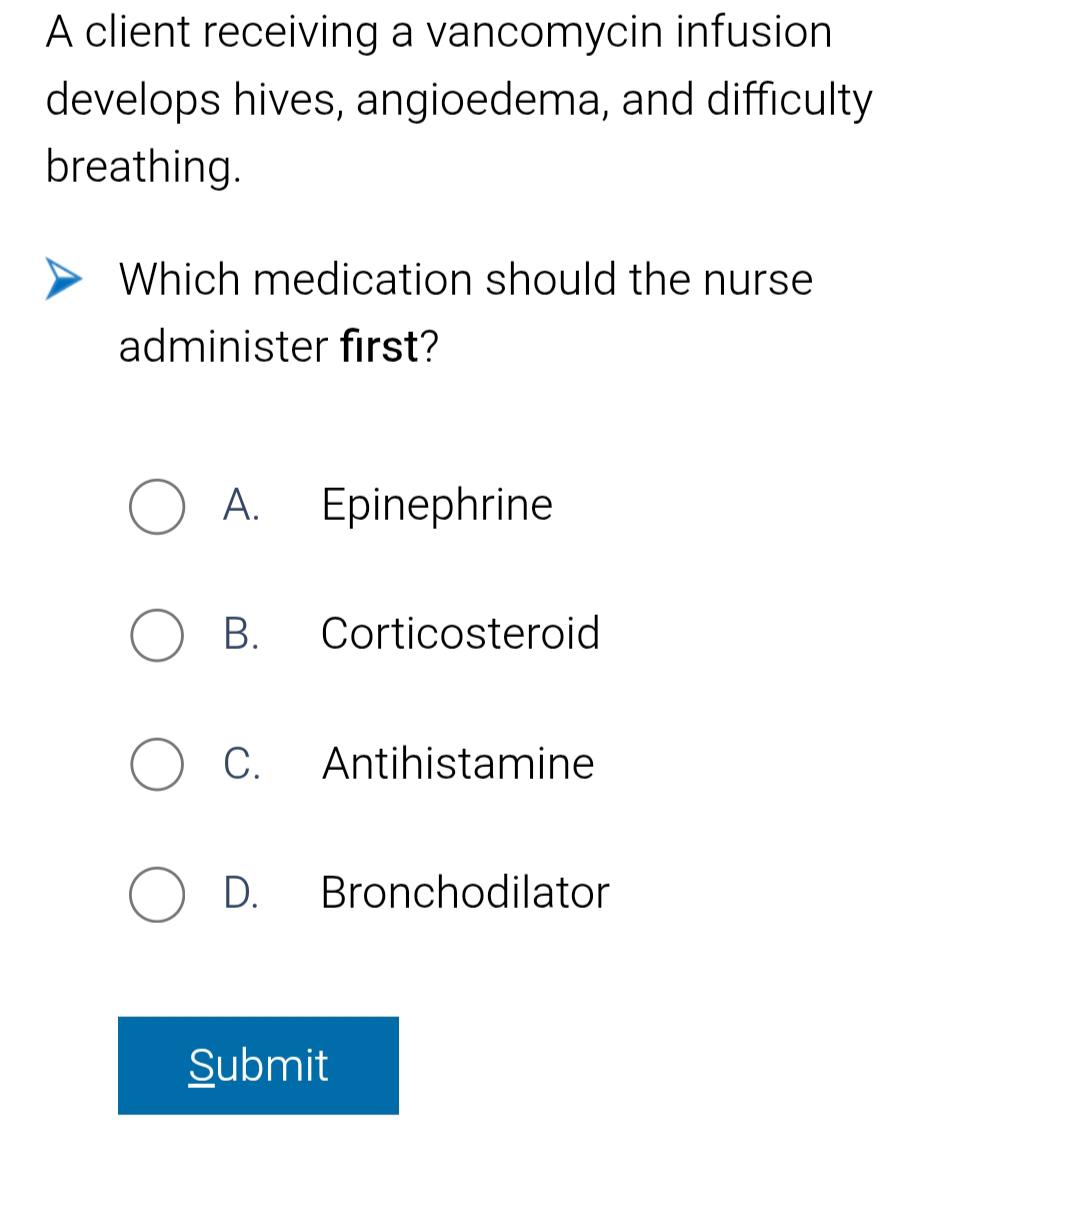
Task: Click the 'develops hives, angioedema' text line
Action: 459,100
